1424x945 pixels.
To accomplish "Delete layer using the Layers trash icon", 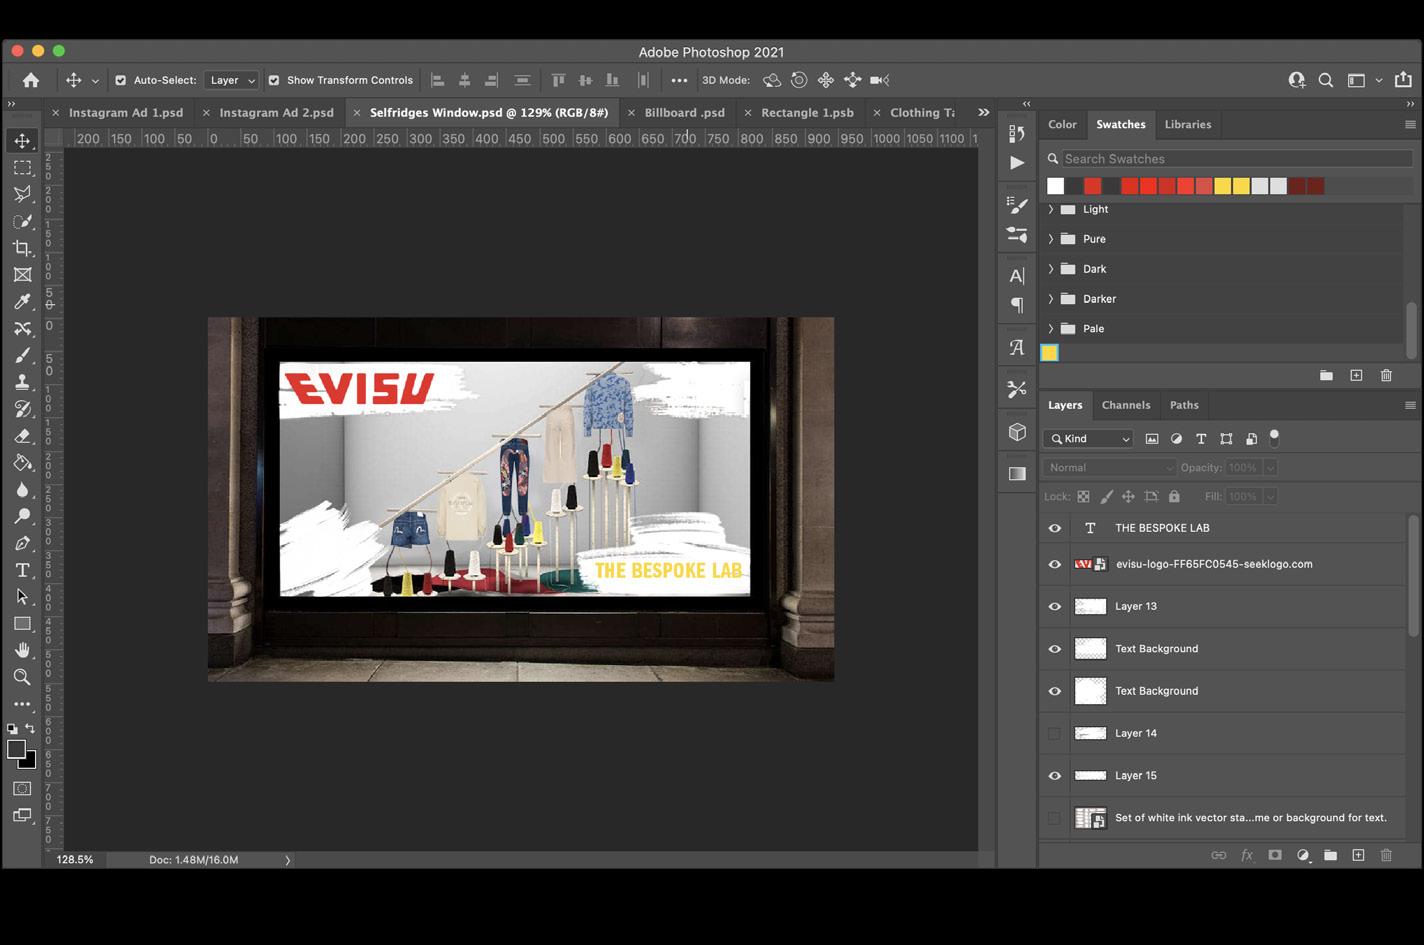I will (x=1386, y=855).
